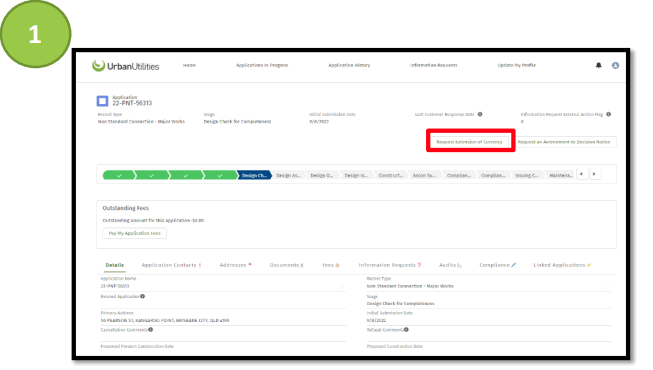The height and width of the screenshot is (370, 653).
Task: Select the 'Construct...' stage
Action: coord(390,175)
